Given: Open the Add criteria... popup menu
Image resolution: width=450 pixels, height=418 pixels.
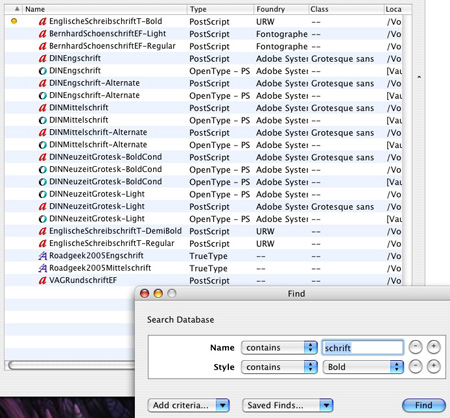Looking at the screenshot, I should [189, 405].
